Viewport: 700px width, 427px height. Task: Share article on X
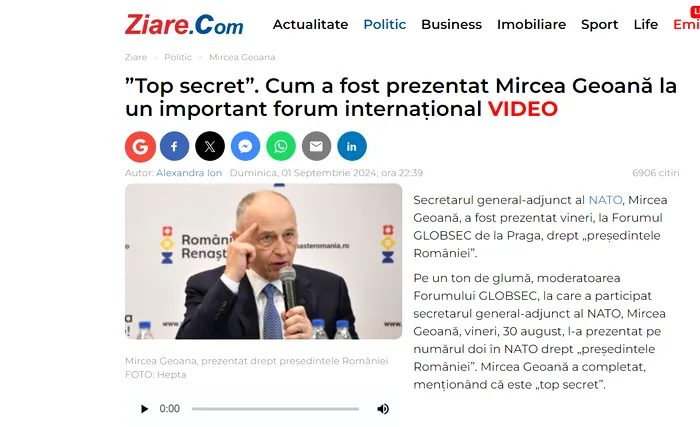pos(210,147)
